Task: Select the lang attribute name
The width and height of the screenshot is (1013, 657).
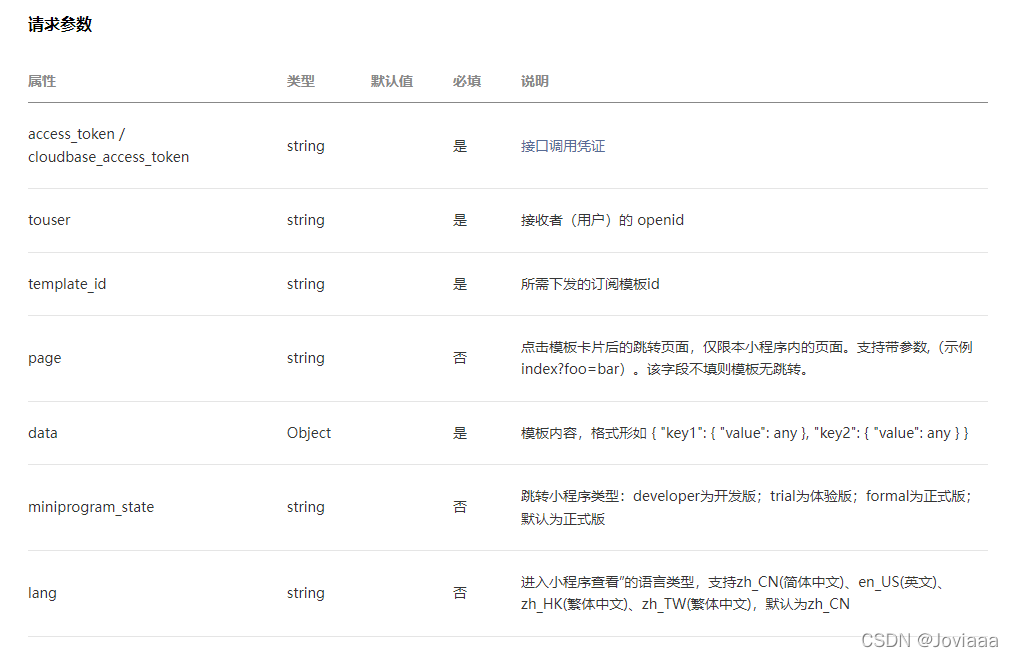Action: click(42, 593)
